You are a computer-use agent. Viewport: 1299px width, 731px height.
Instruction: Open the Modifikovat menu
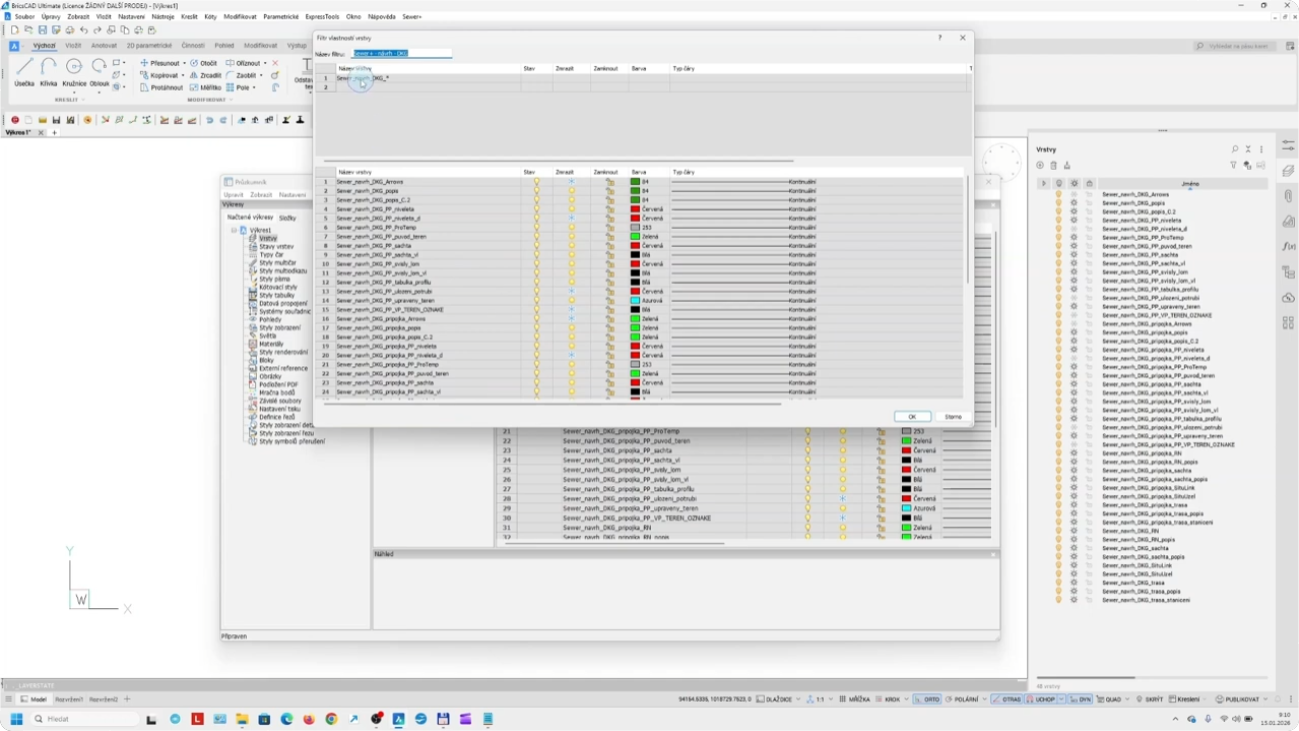(239, 17)
